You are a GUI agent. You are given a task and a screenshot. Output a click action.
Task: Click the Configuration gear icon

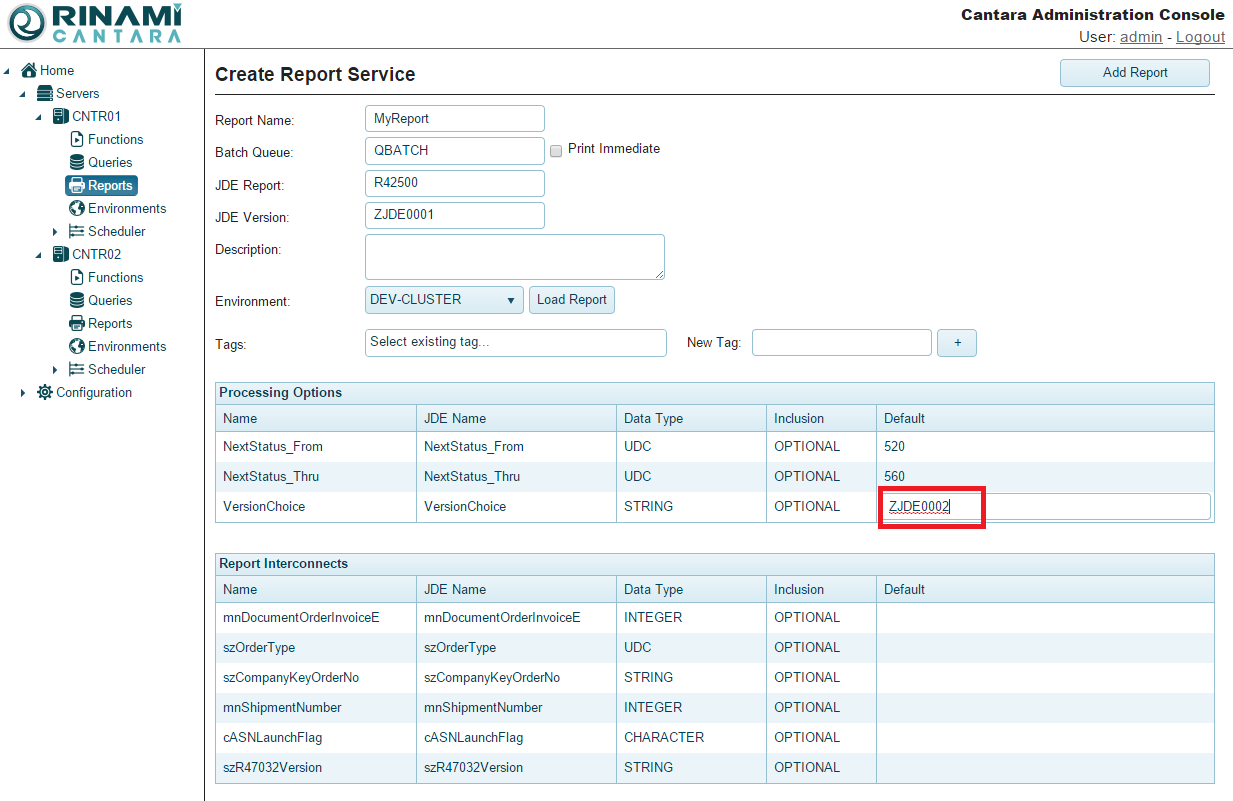click(x=45, y=392)
